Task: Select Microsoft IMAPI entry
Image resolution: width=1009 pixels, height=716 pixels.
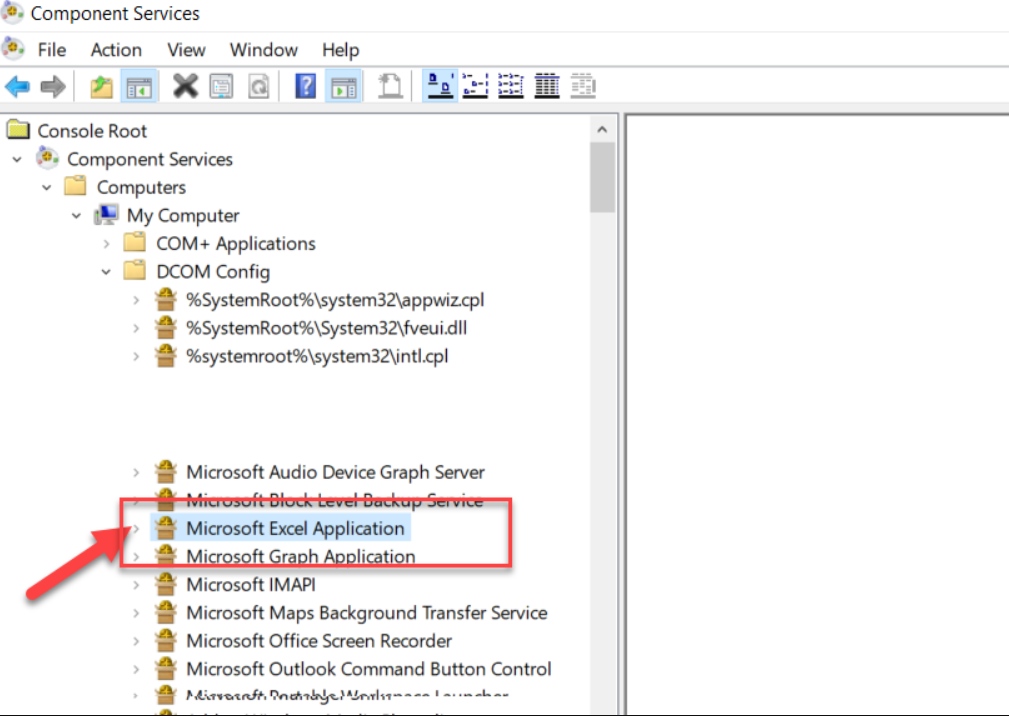Action: (x=251, y=585)
